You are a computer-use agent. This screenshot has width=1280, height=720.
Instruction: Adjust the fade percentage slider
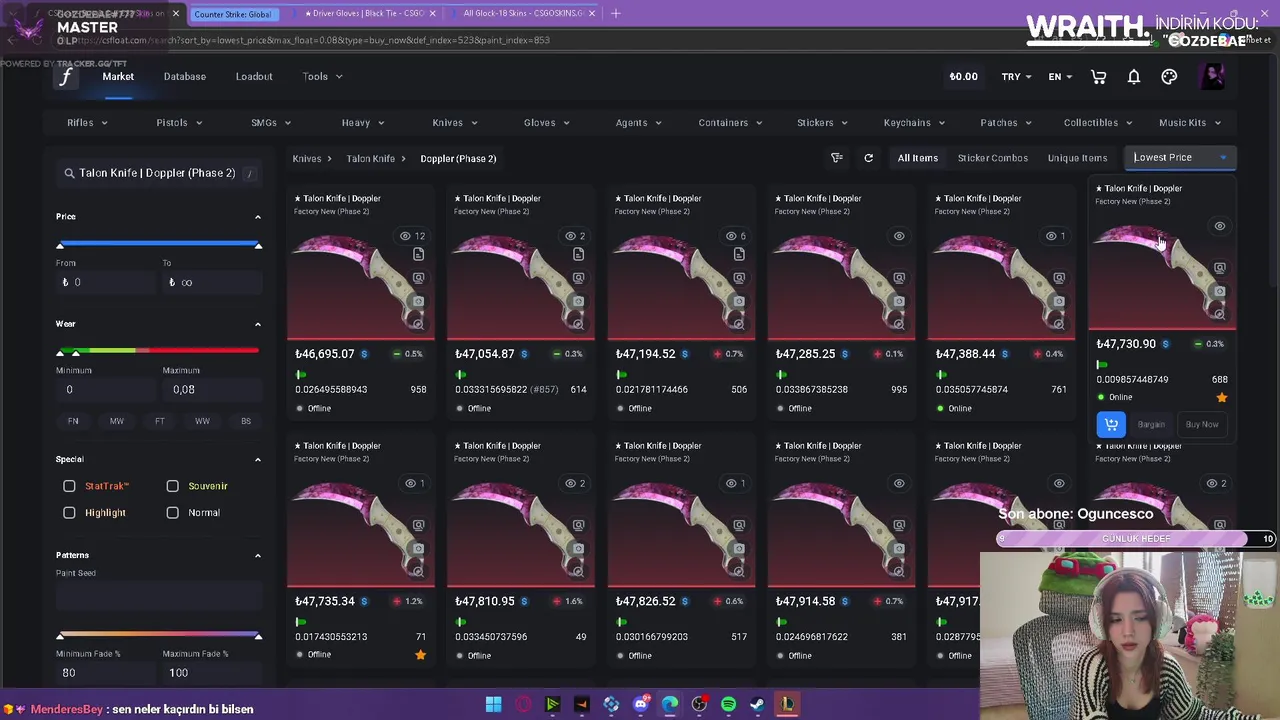159,636
